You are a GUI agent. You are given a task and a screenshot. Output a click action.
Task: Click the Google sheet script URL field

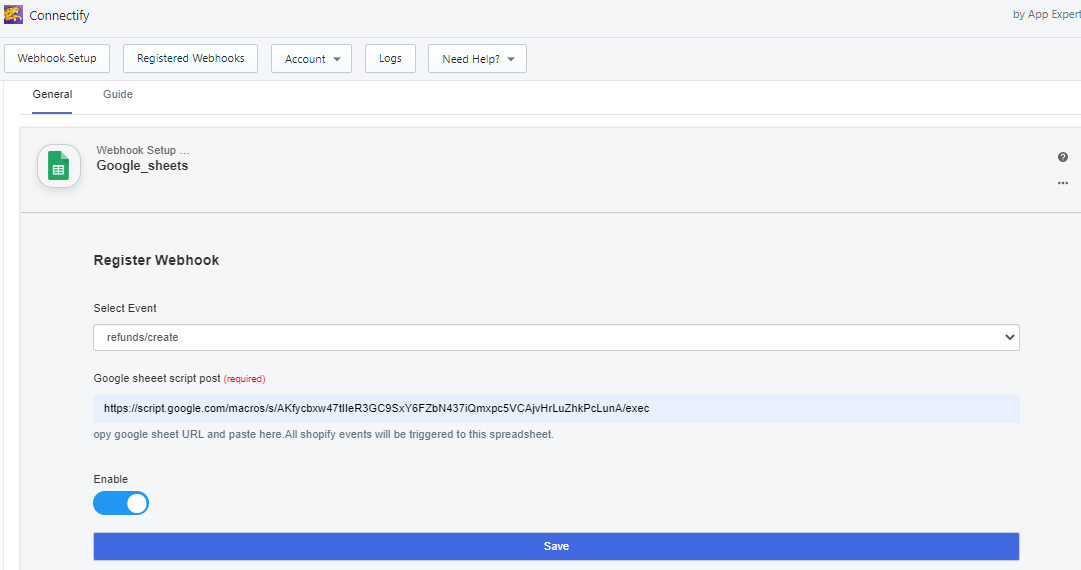(x=556, y=409)
